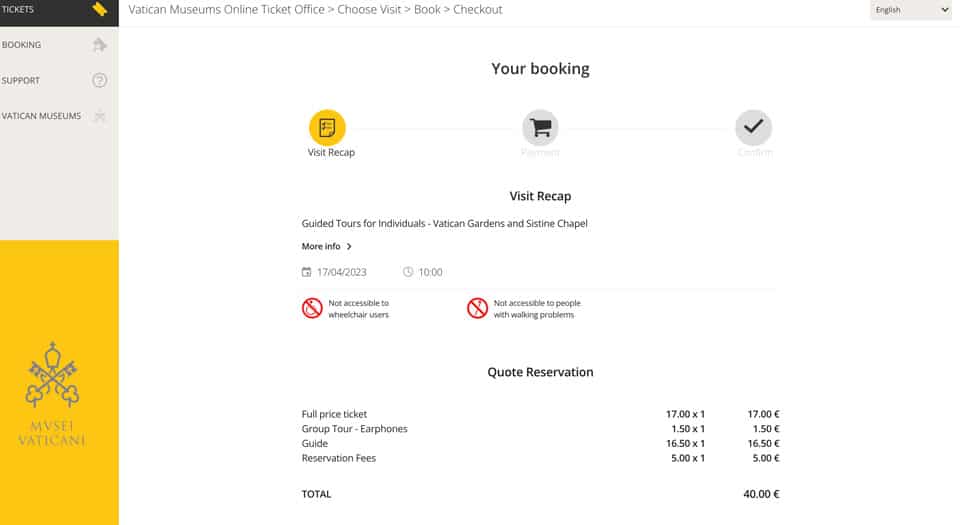Click the yellow ticket icon in sidebar
This screenshot has width=960, height=525.
point(100,9)
